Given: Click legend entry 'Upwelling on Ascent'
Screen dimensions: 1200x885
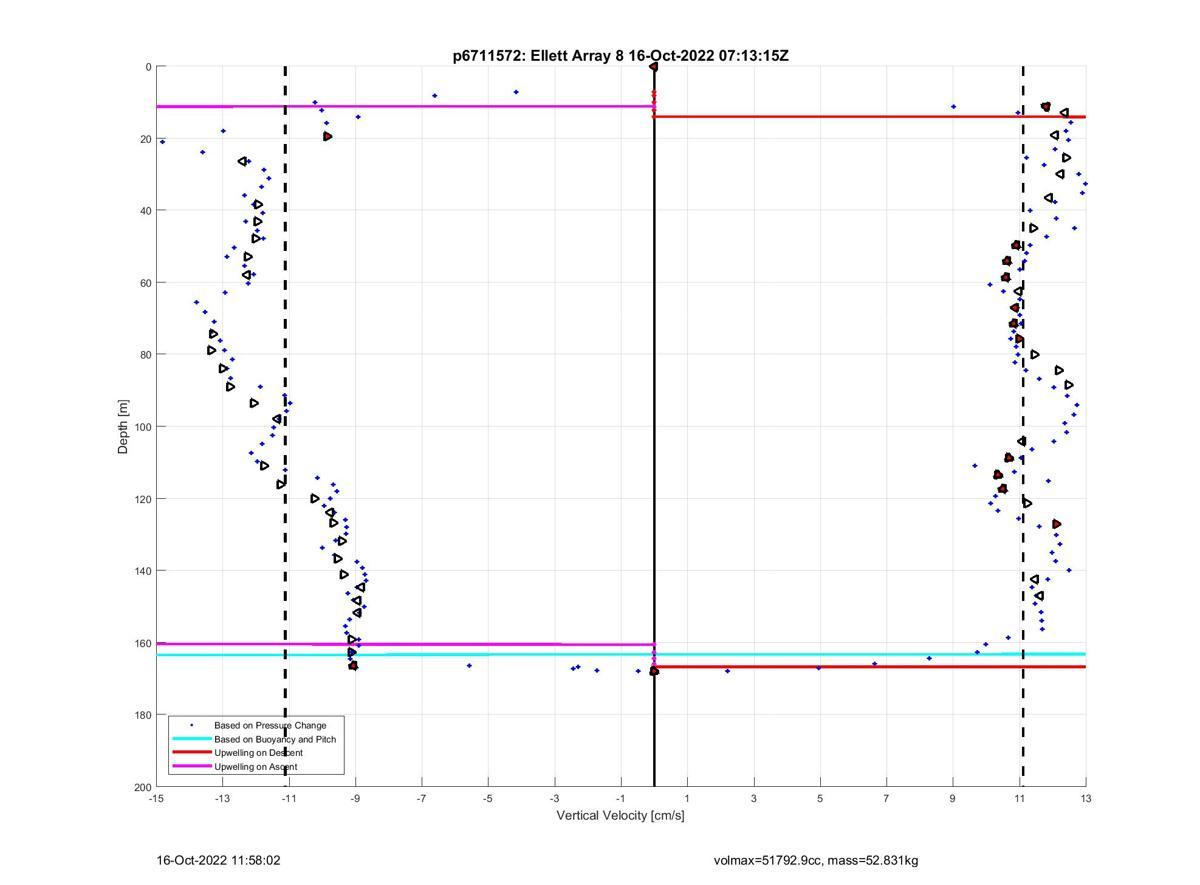Looking at the screenshot, I should (x=255, y=767).
